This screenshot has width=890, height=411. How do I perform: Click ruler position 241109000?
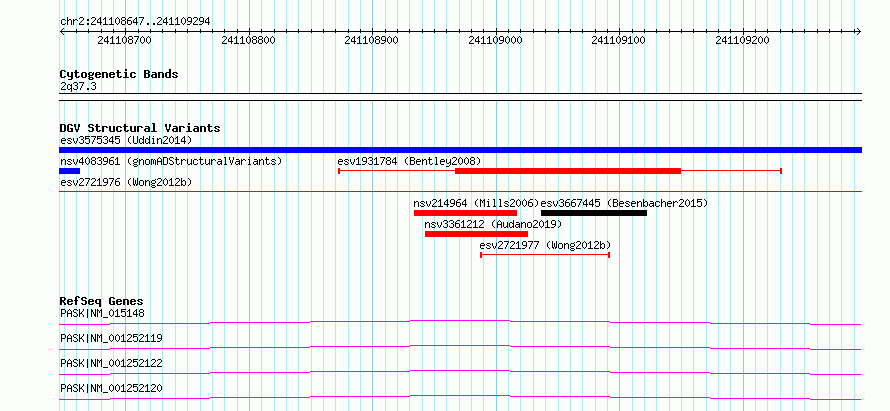(496, 40)
